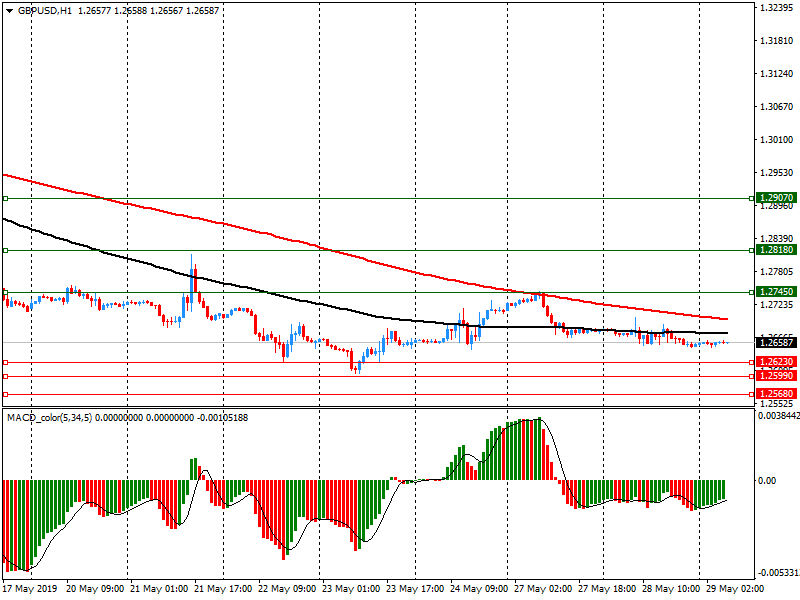Image resolution: width=800 pixels, height=600 pixels.
Task: Select the 1.27450 green resistance price tag
Action: pyautogui.click(x=776, y=292)
